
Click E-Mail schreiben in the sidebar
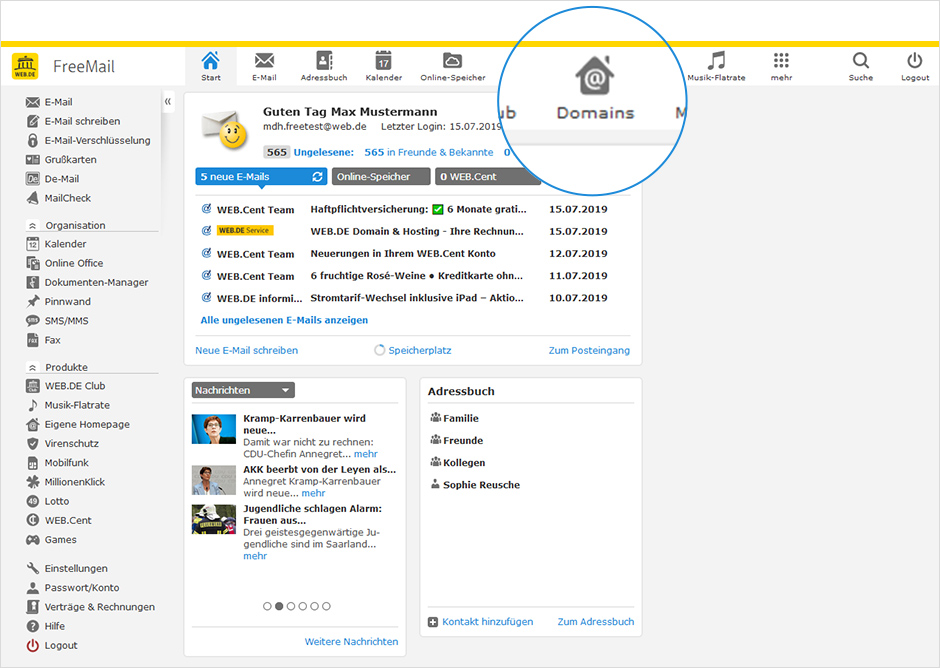pyautogui.click(x=73, y=121)
